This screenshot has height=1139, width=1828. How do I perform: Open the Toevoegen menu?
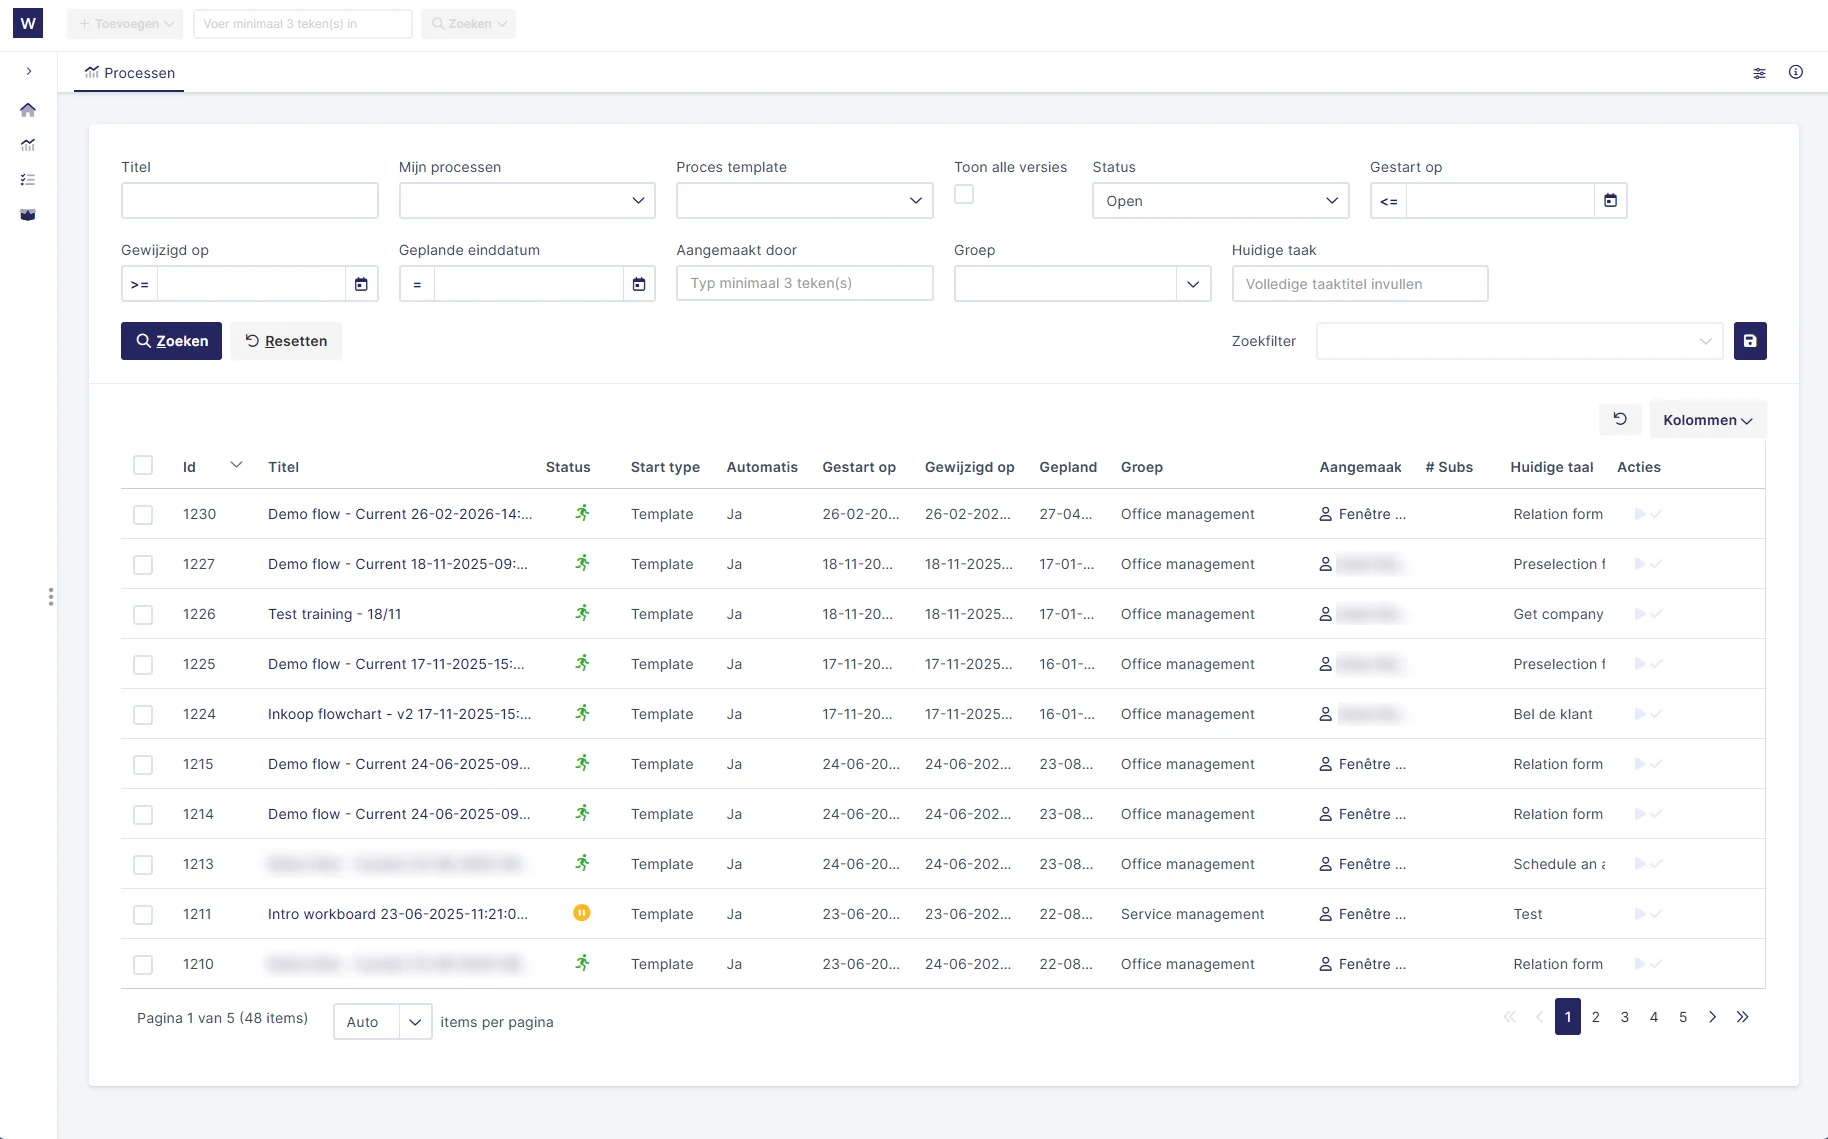(124, 23)
